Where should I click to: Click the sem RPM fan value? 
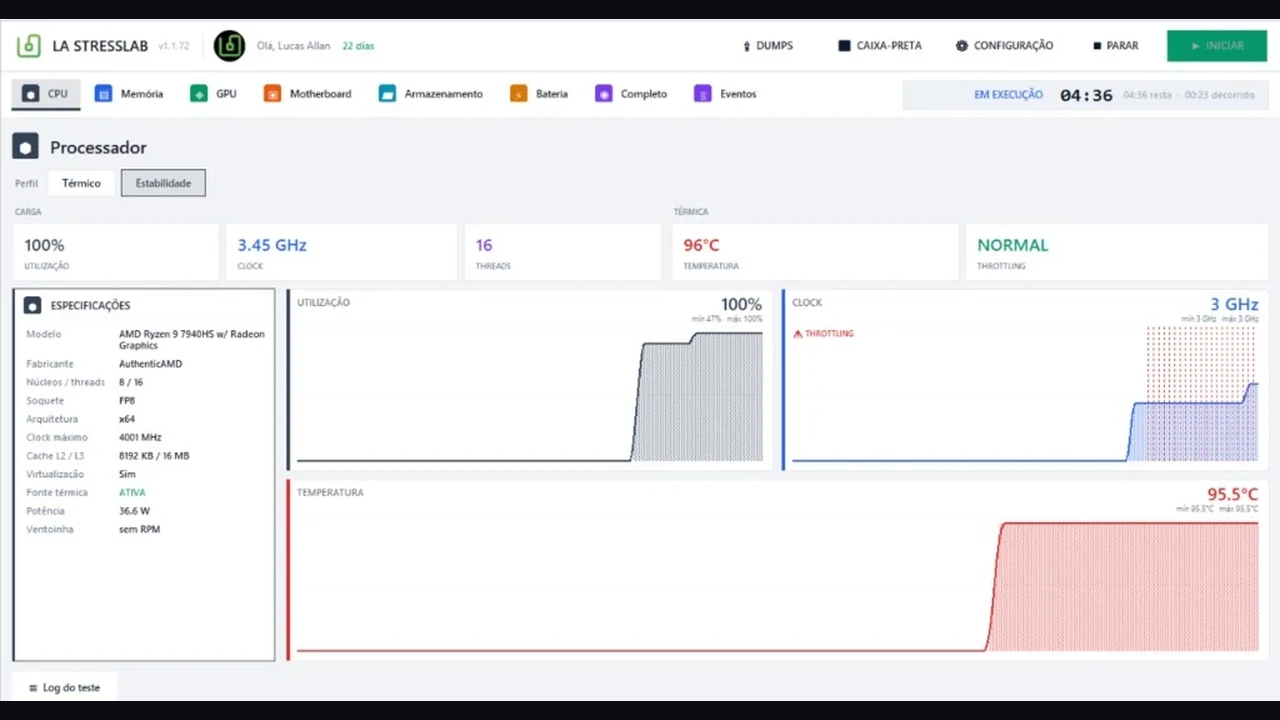(139, 529)
